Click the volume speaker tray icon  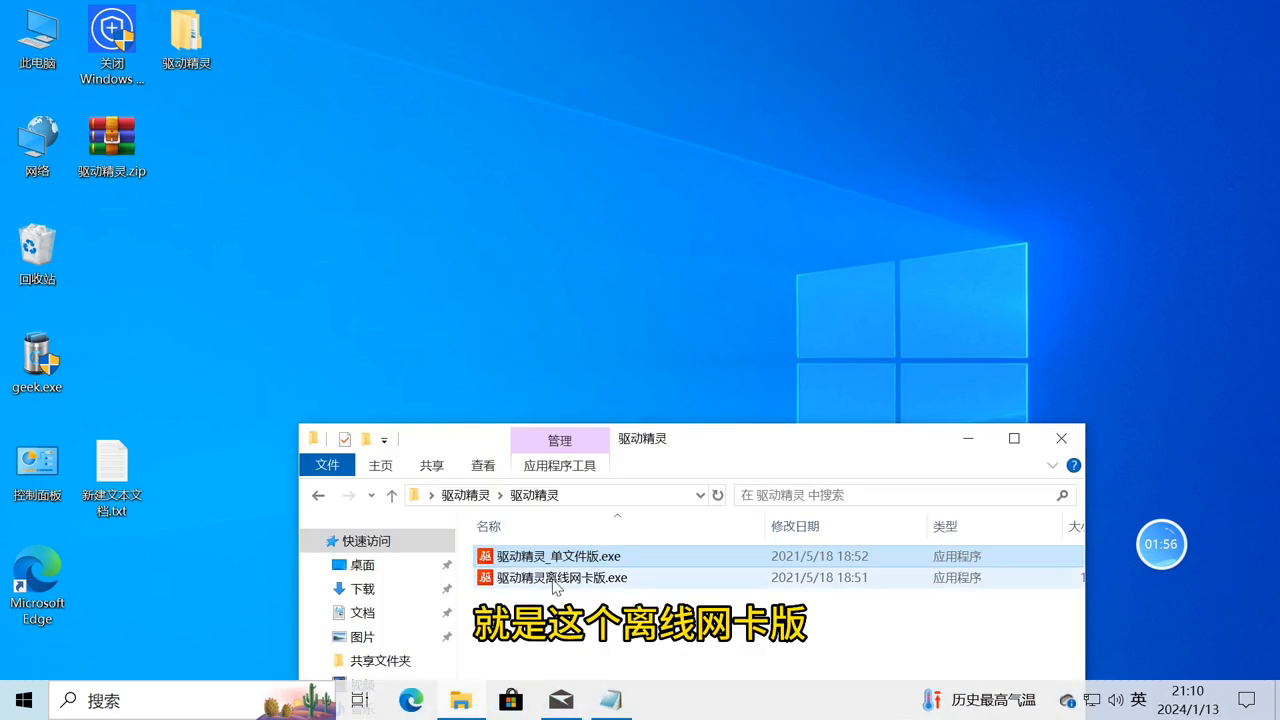[1115, 700]
